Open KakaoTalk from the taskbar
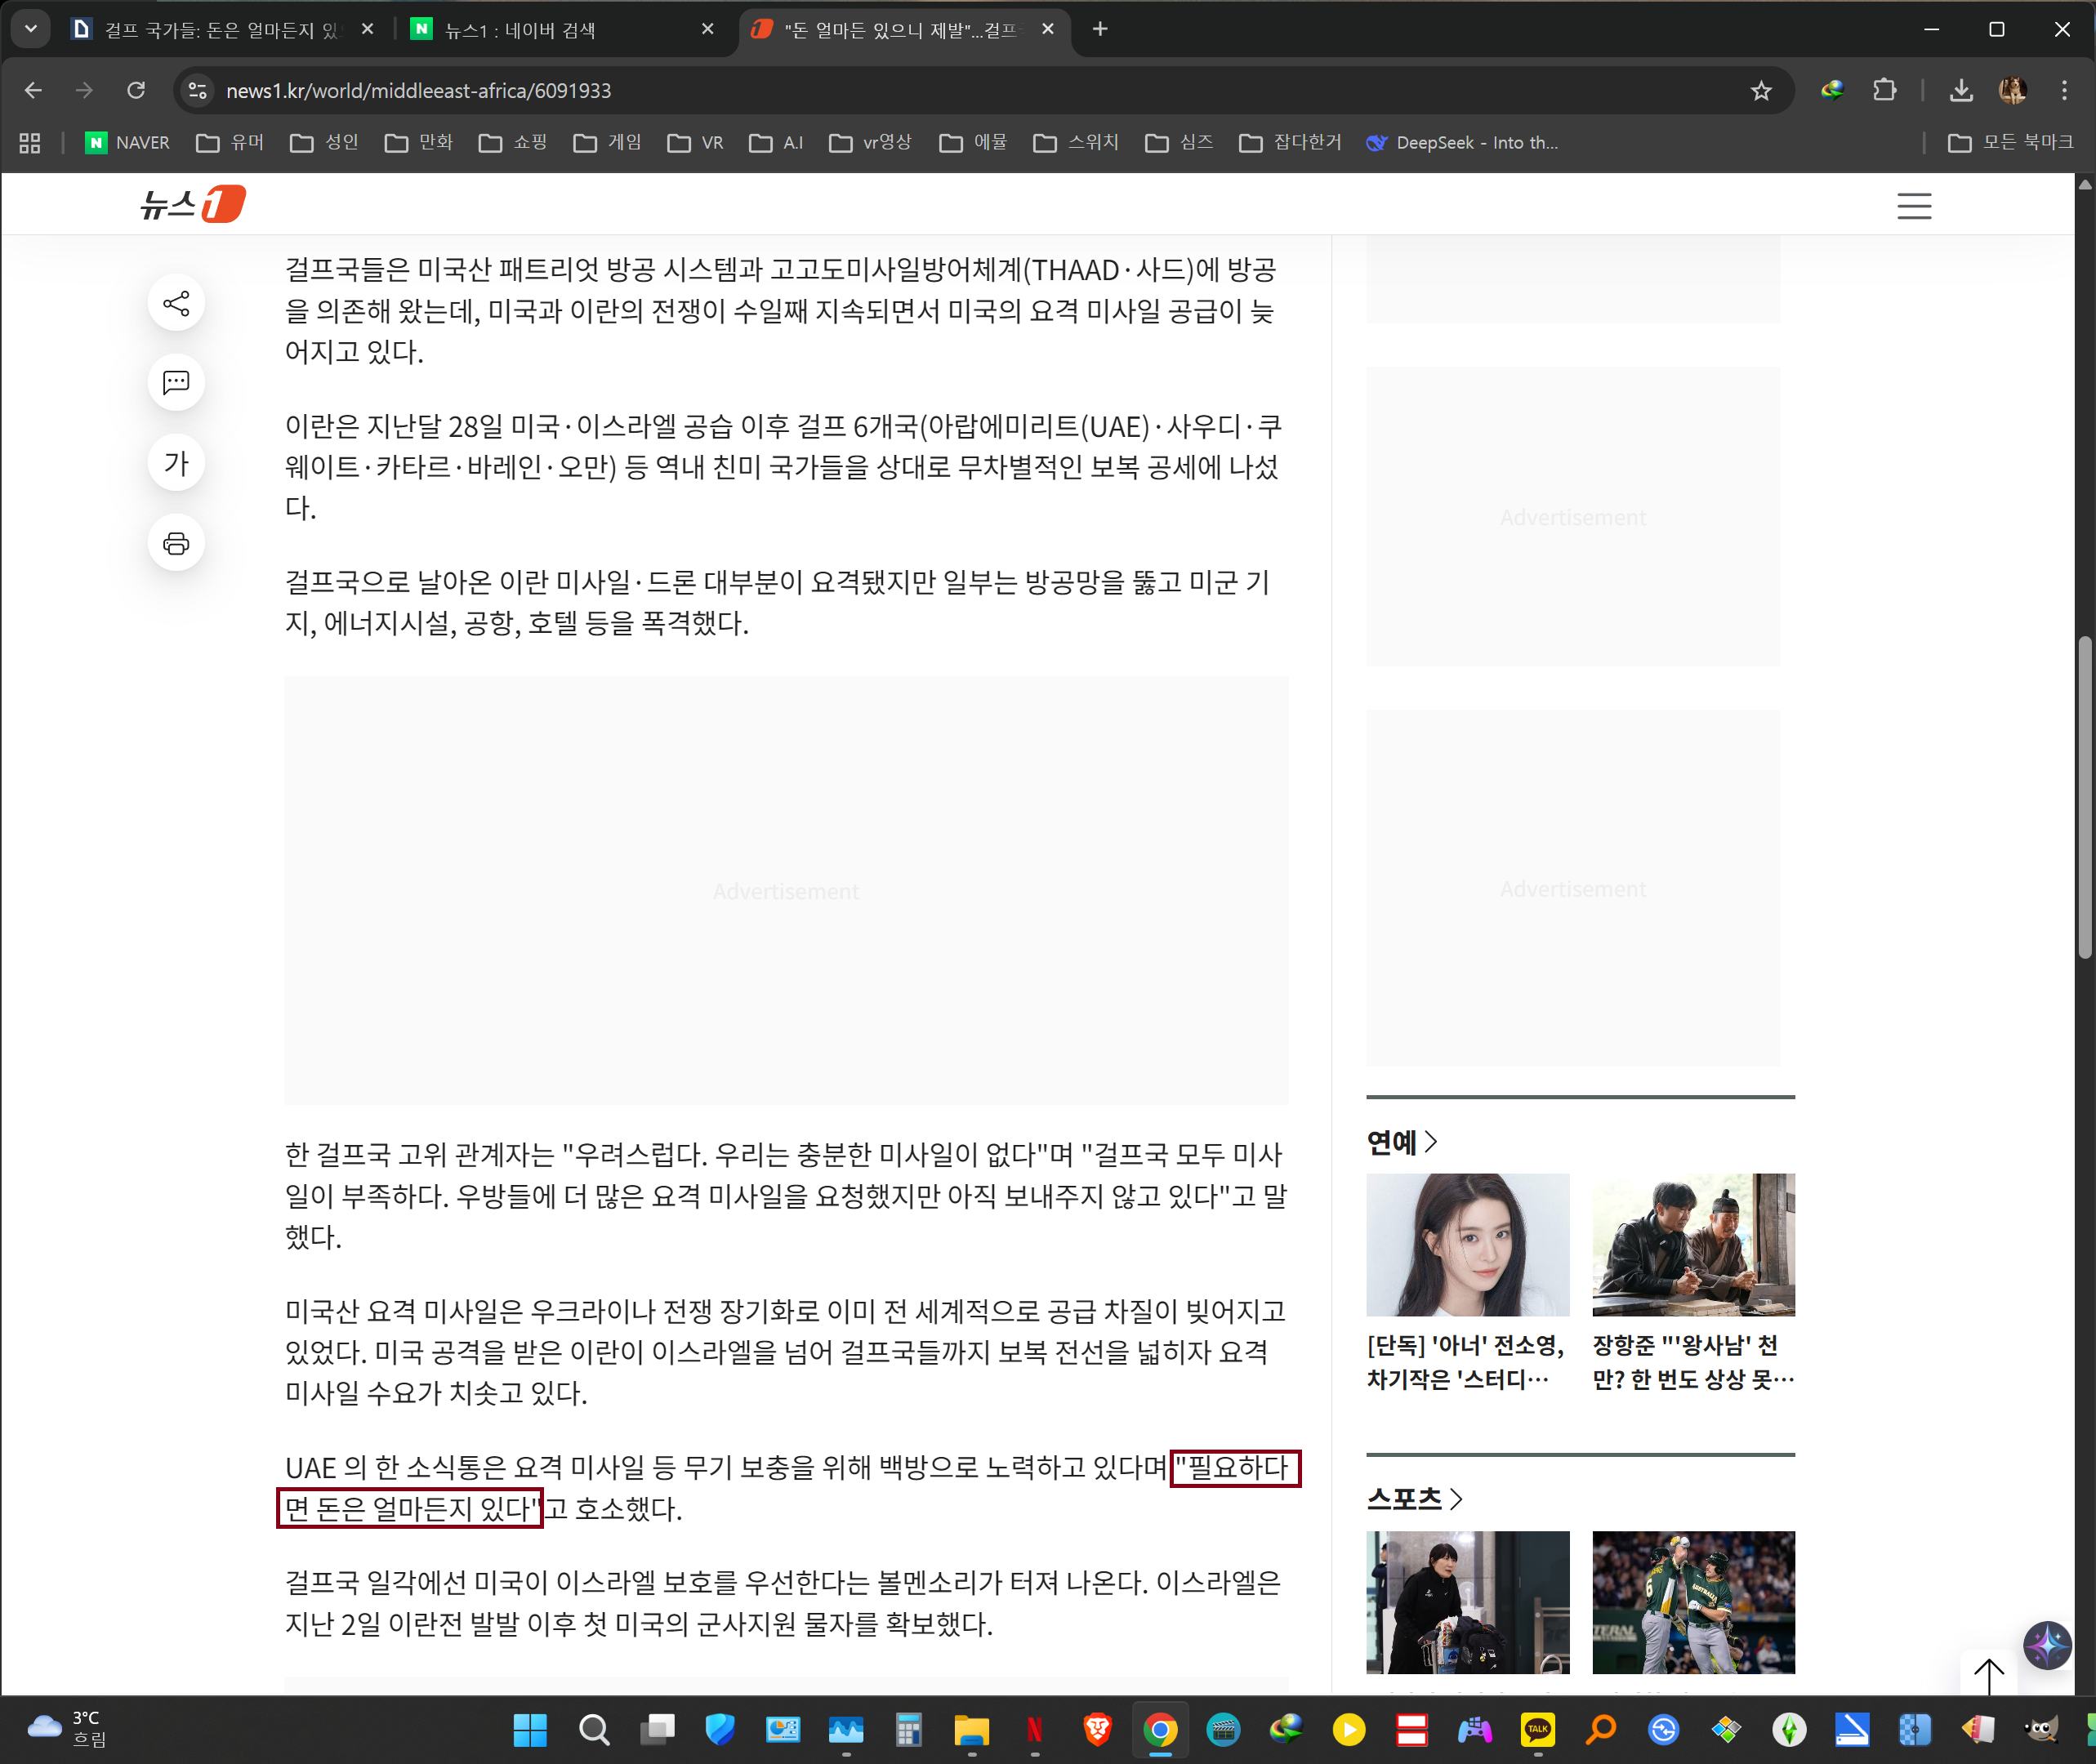This screenshot has width=2096, height=1764. [1537, 1729]
